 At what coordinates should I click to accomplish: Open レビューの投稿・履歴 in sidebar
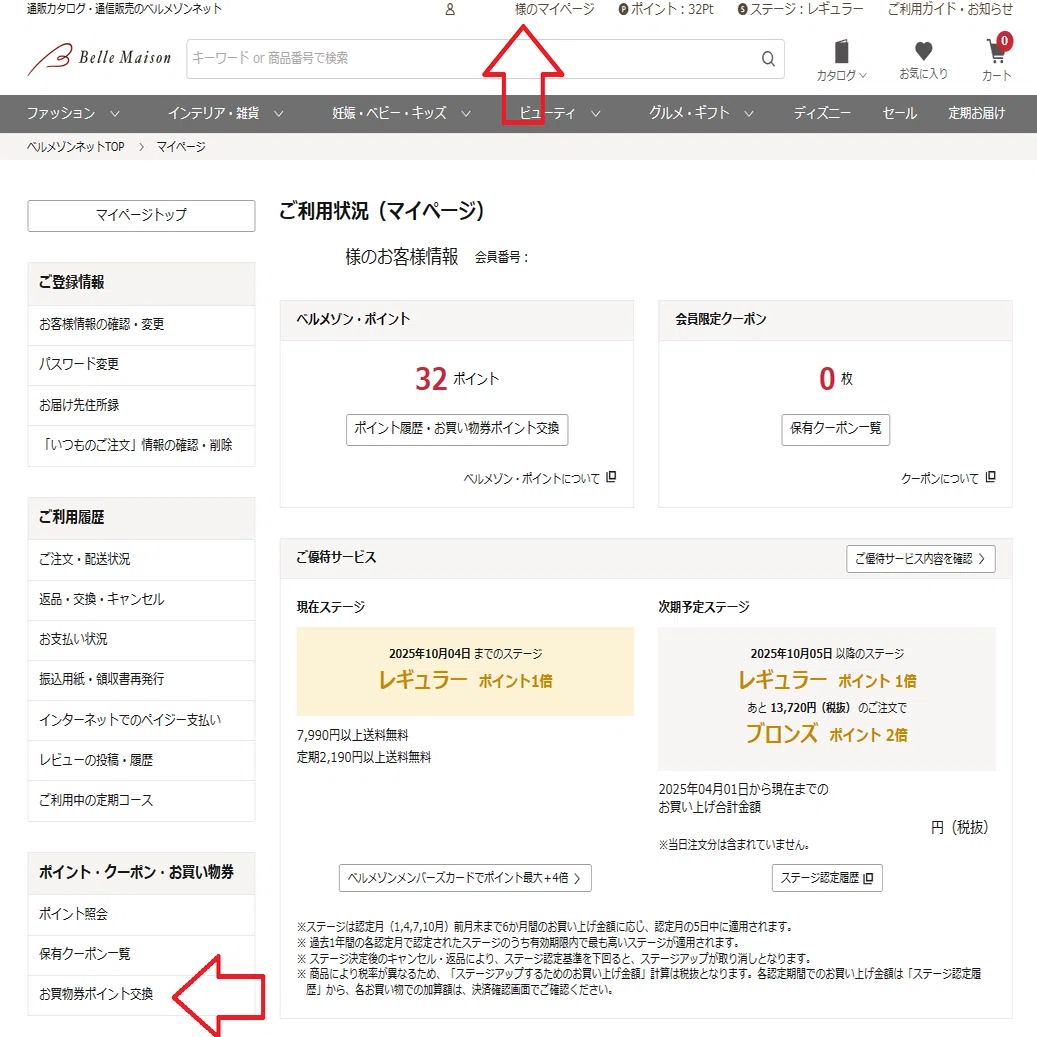(x=141, y=761)
